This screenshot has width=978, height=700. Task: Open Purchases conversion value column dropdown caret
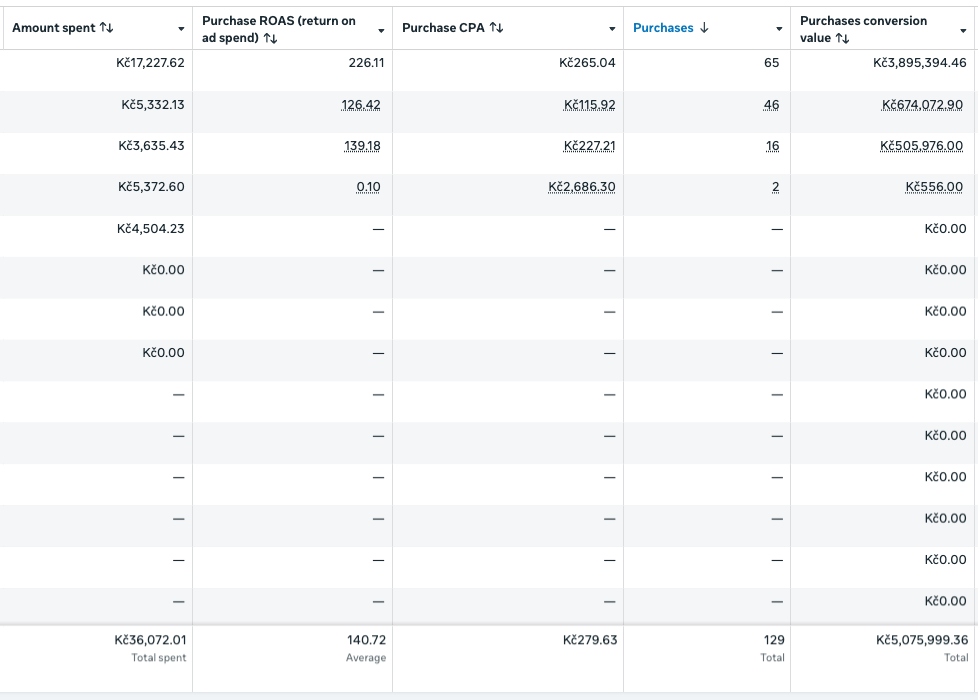click(963, 30)
